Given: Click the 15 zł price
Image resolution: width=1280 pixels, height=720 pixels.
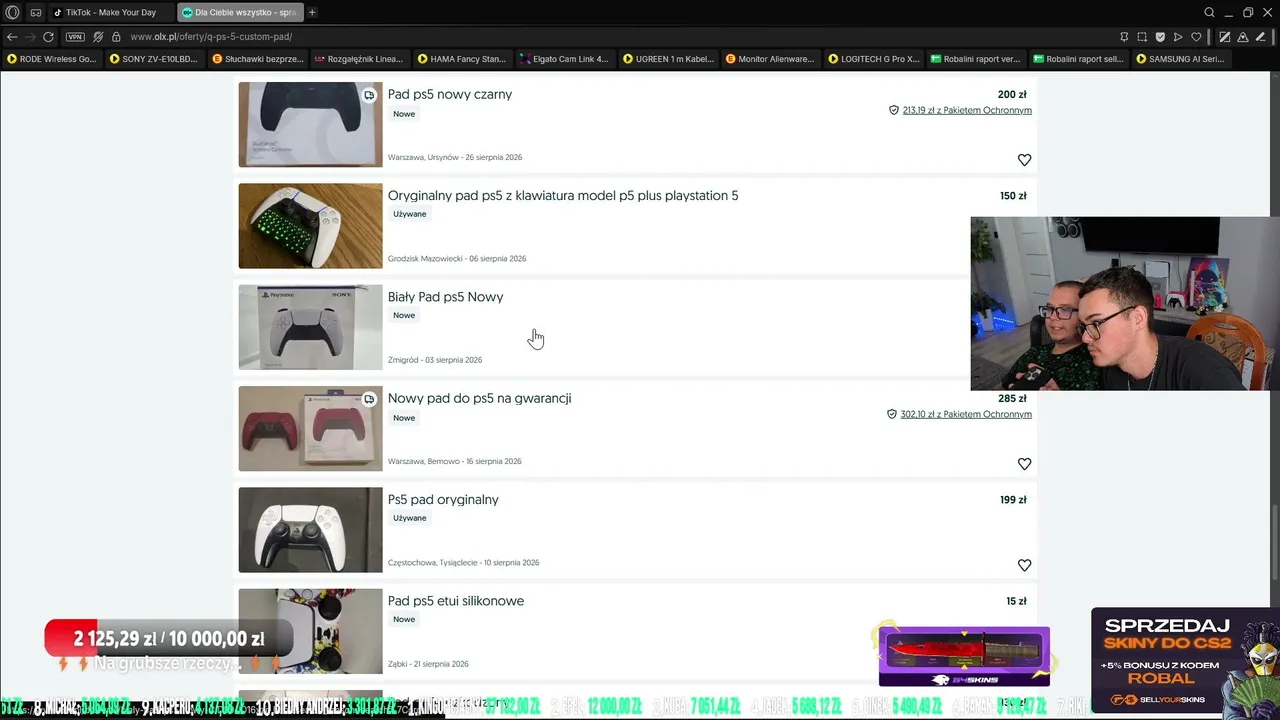Looking at the screenshot, I should (1016, 601).
